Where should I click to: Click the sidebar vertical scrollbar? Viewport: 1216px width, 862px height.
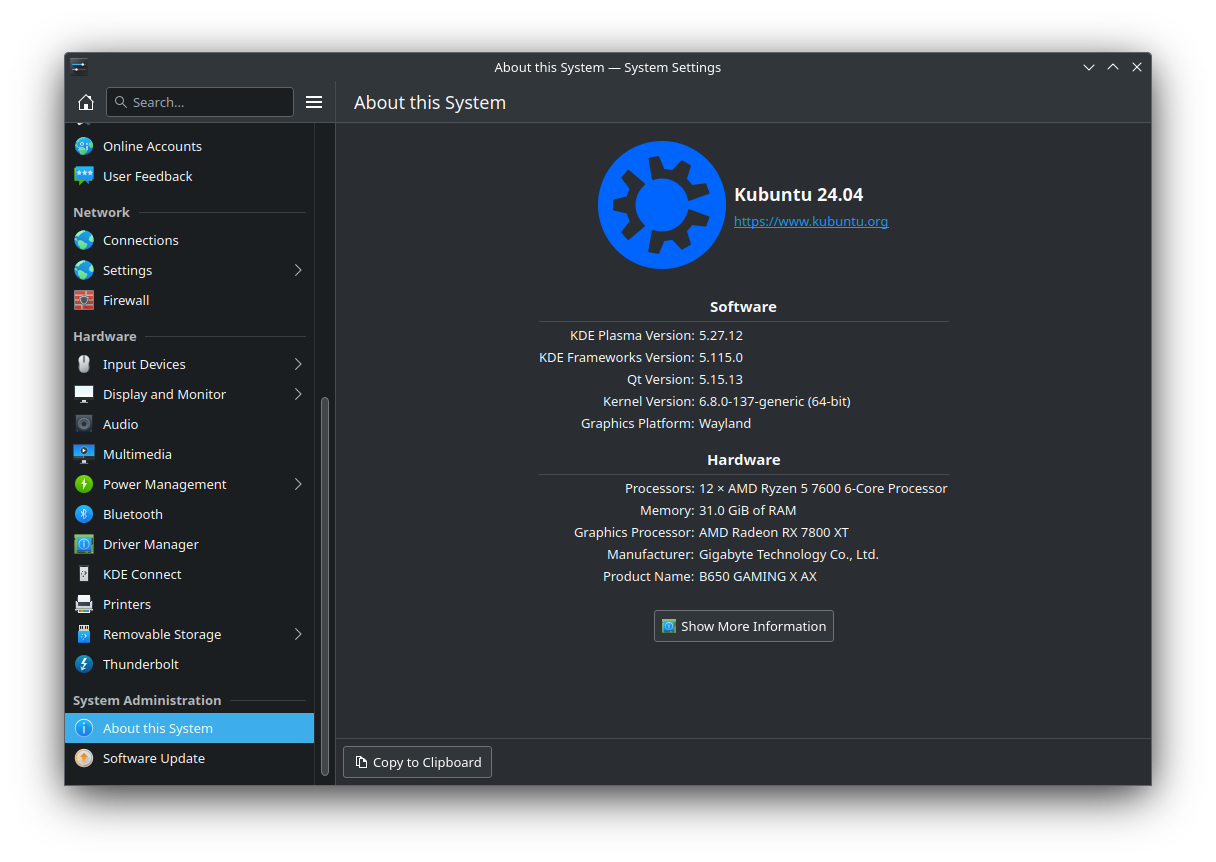pos(324,586)
